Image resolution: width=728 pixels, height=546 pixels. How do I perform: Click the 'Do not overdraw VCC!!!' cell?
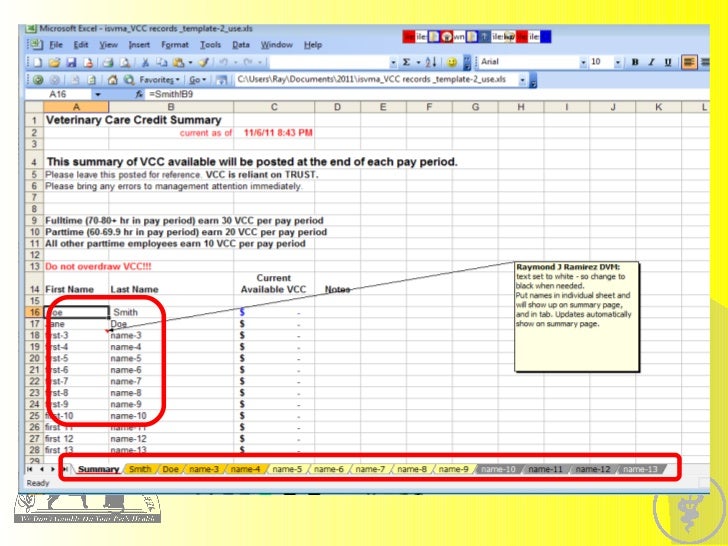click(x=76, y=266)
